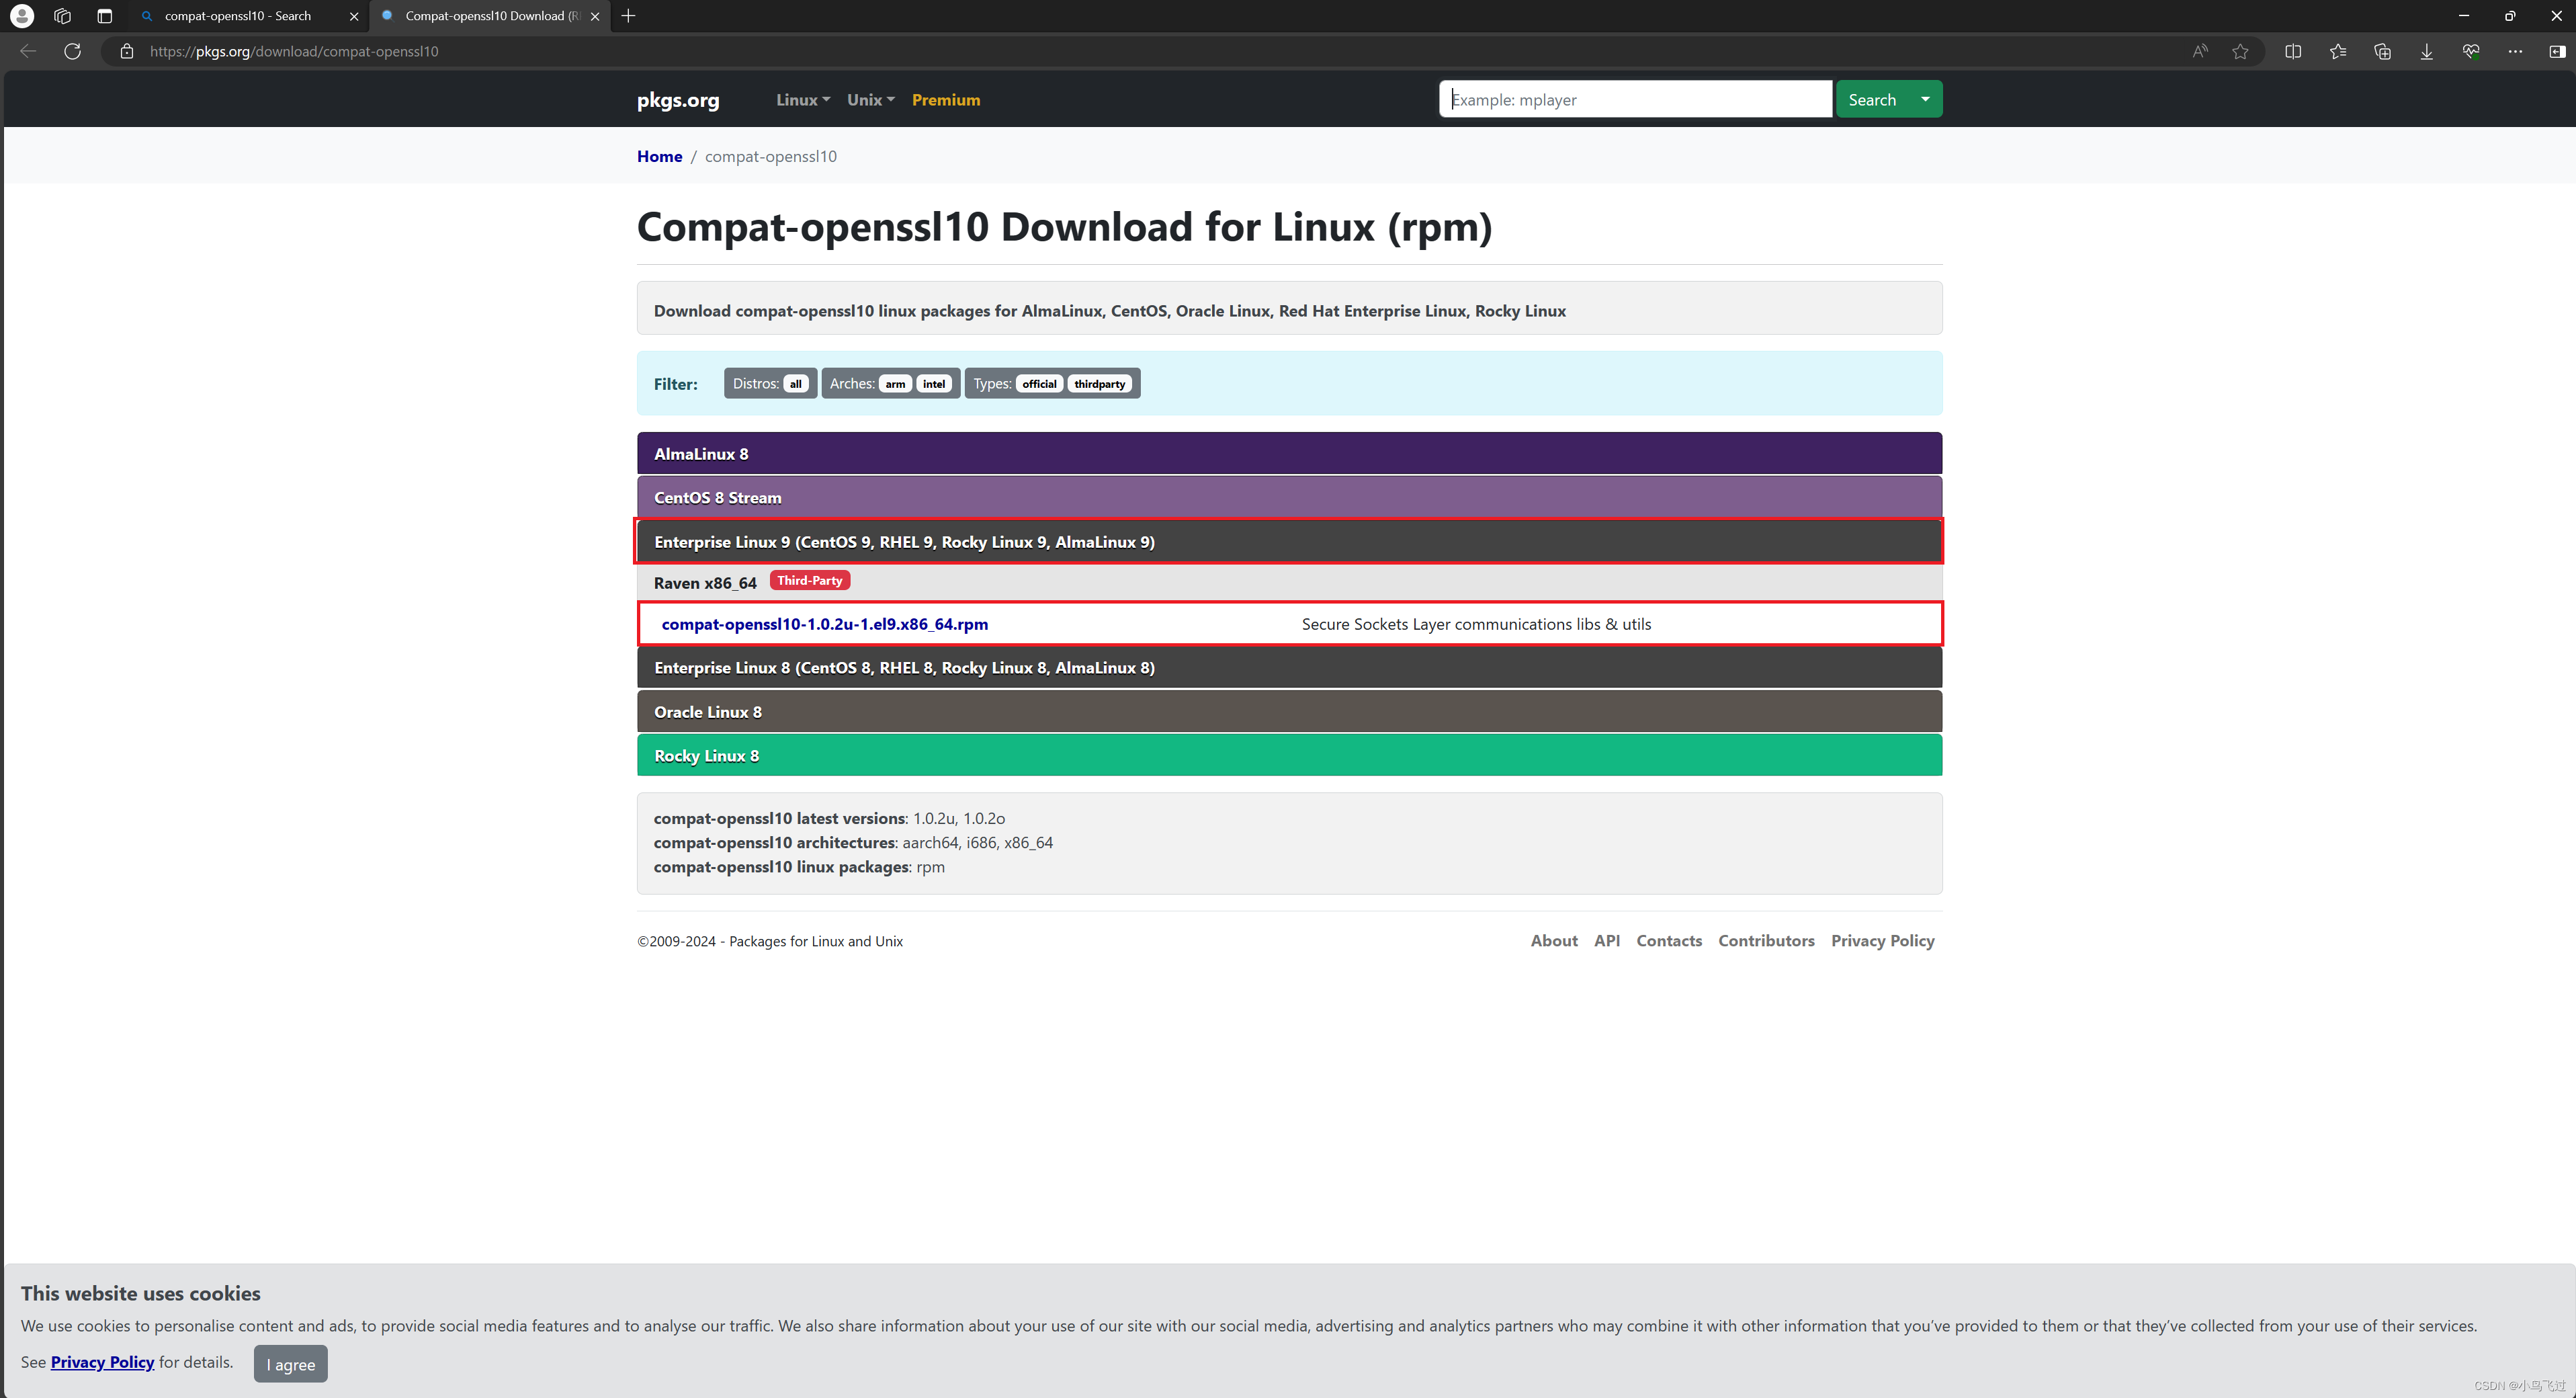The image size is (2576, 1398).
Task: Open the browser settings and more menu
Action: (x=2515, y=51)
